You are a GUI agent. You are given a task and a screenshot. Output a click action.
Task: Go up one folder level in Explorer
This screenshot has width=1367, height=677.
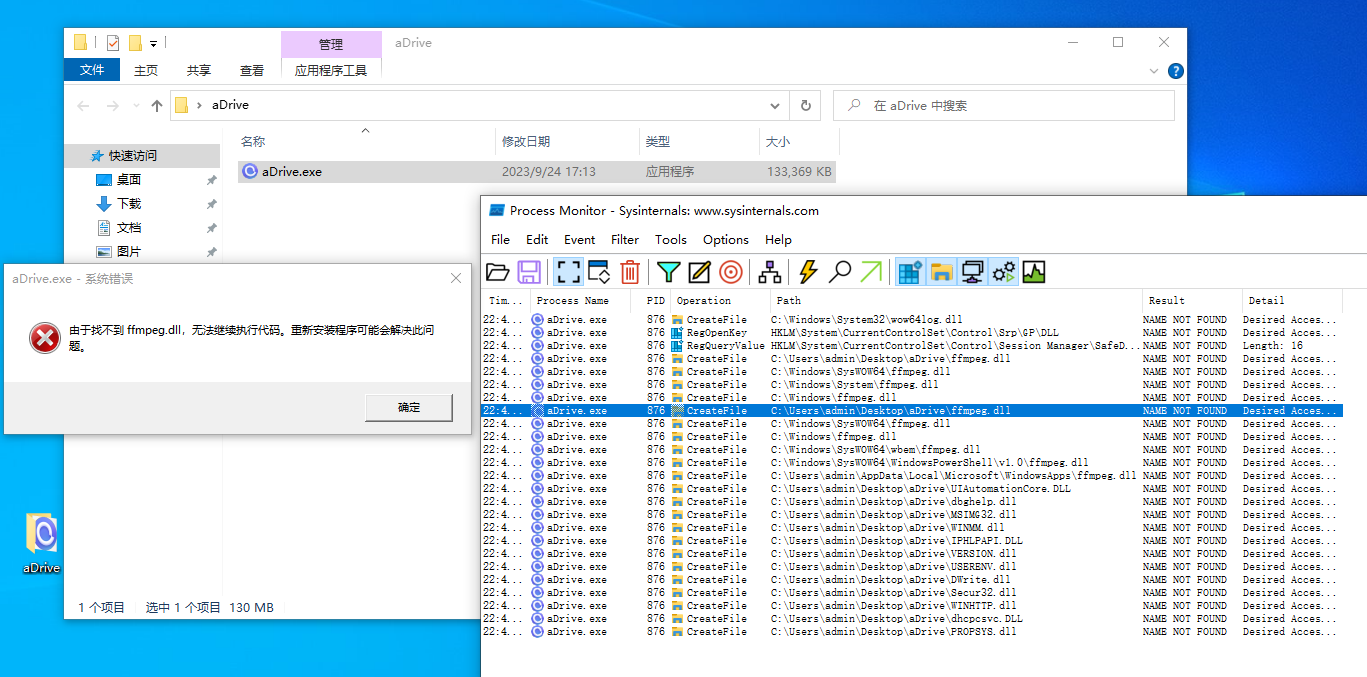click(157, 105)
